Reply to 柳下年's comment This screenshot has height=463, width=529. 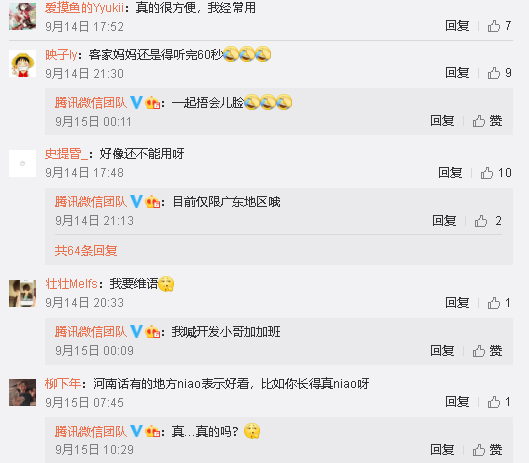457,402
